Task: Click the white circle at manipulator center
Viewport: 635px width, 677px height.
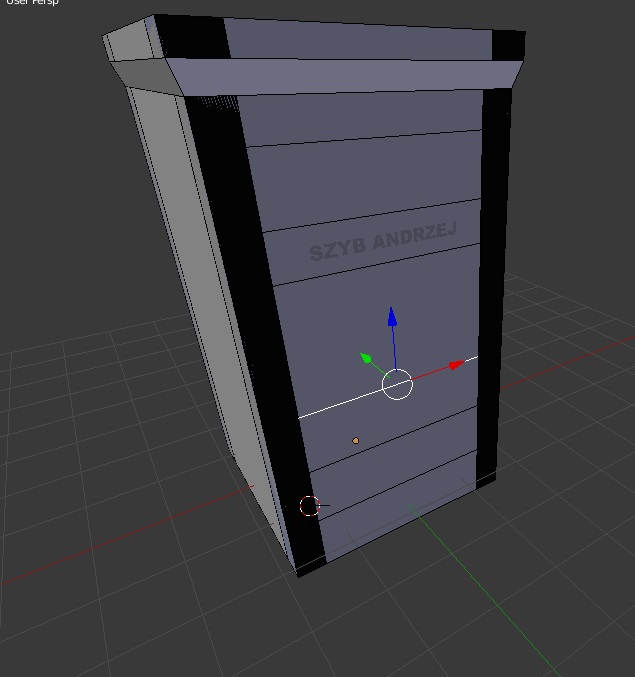Action: [397, 384]
